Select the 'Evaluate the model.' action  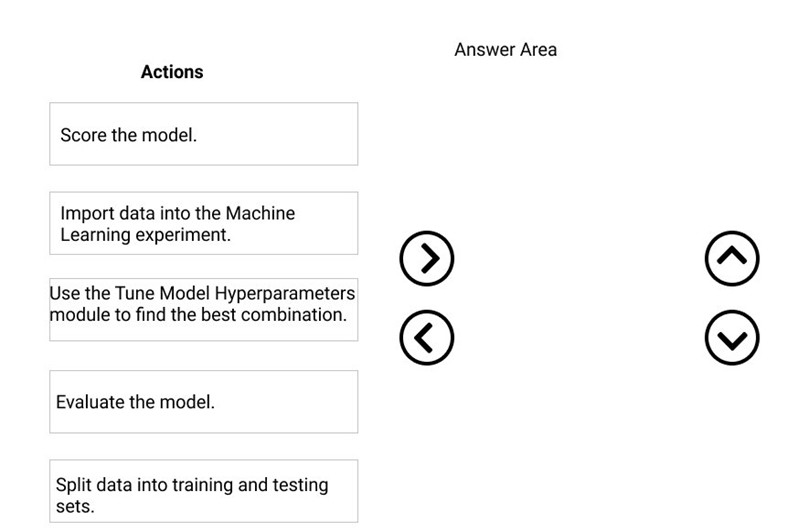coord(204,402)
